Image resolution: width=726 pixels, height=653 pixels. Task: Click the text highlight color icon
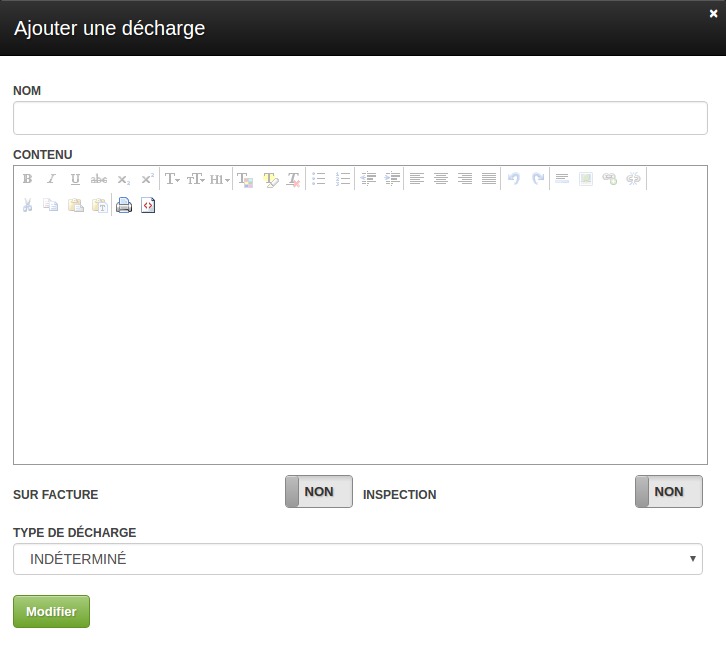[270, 179]
